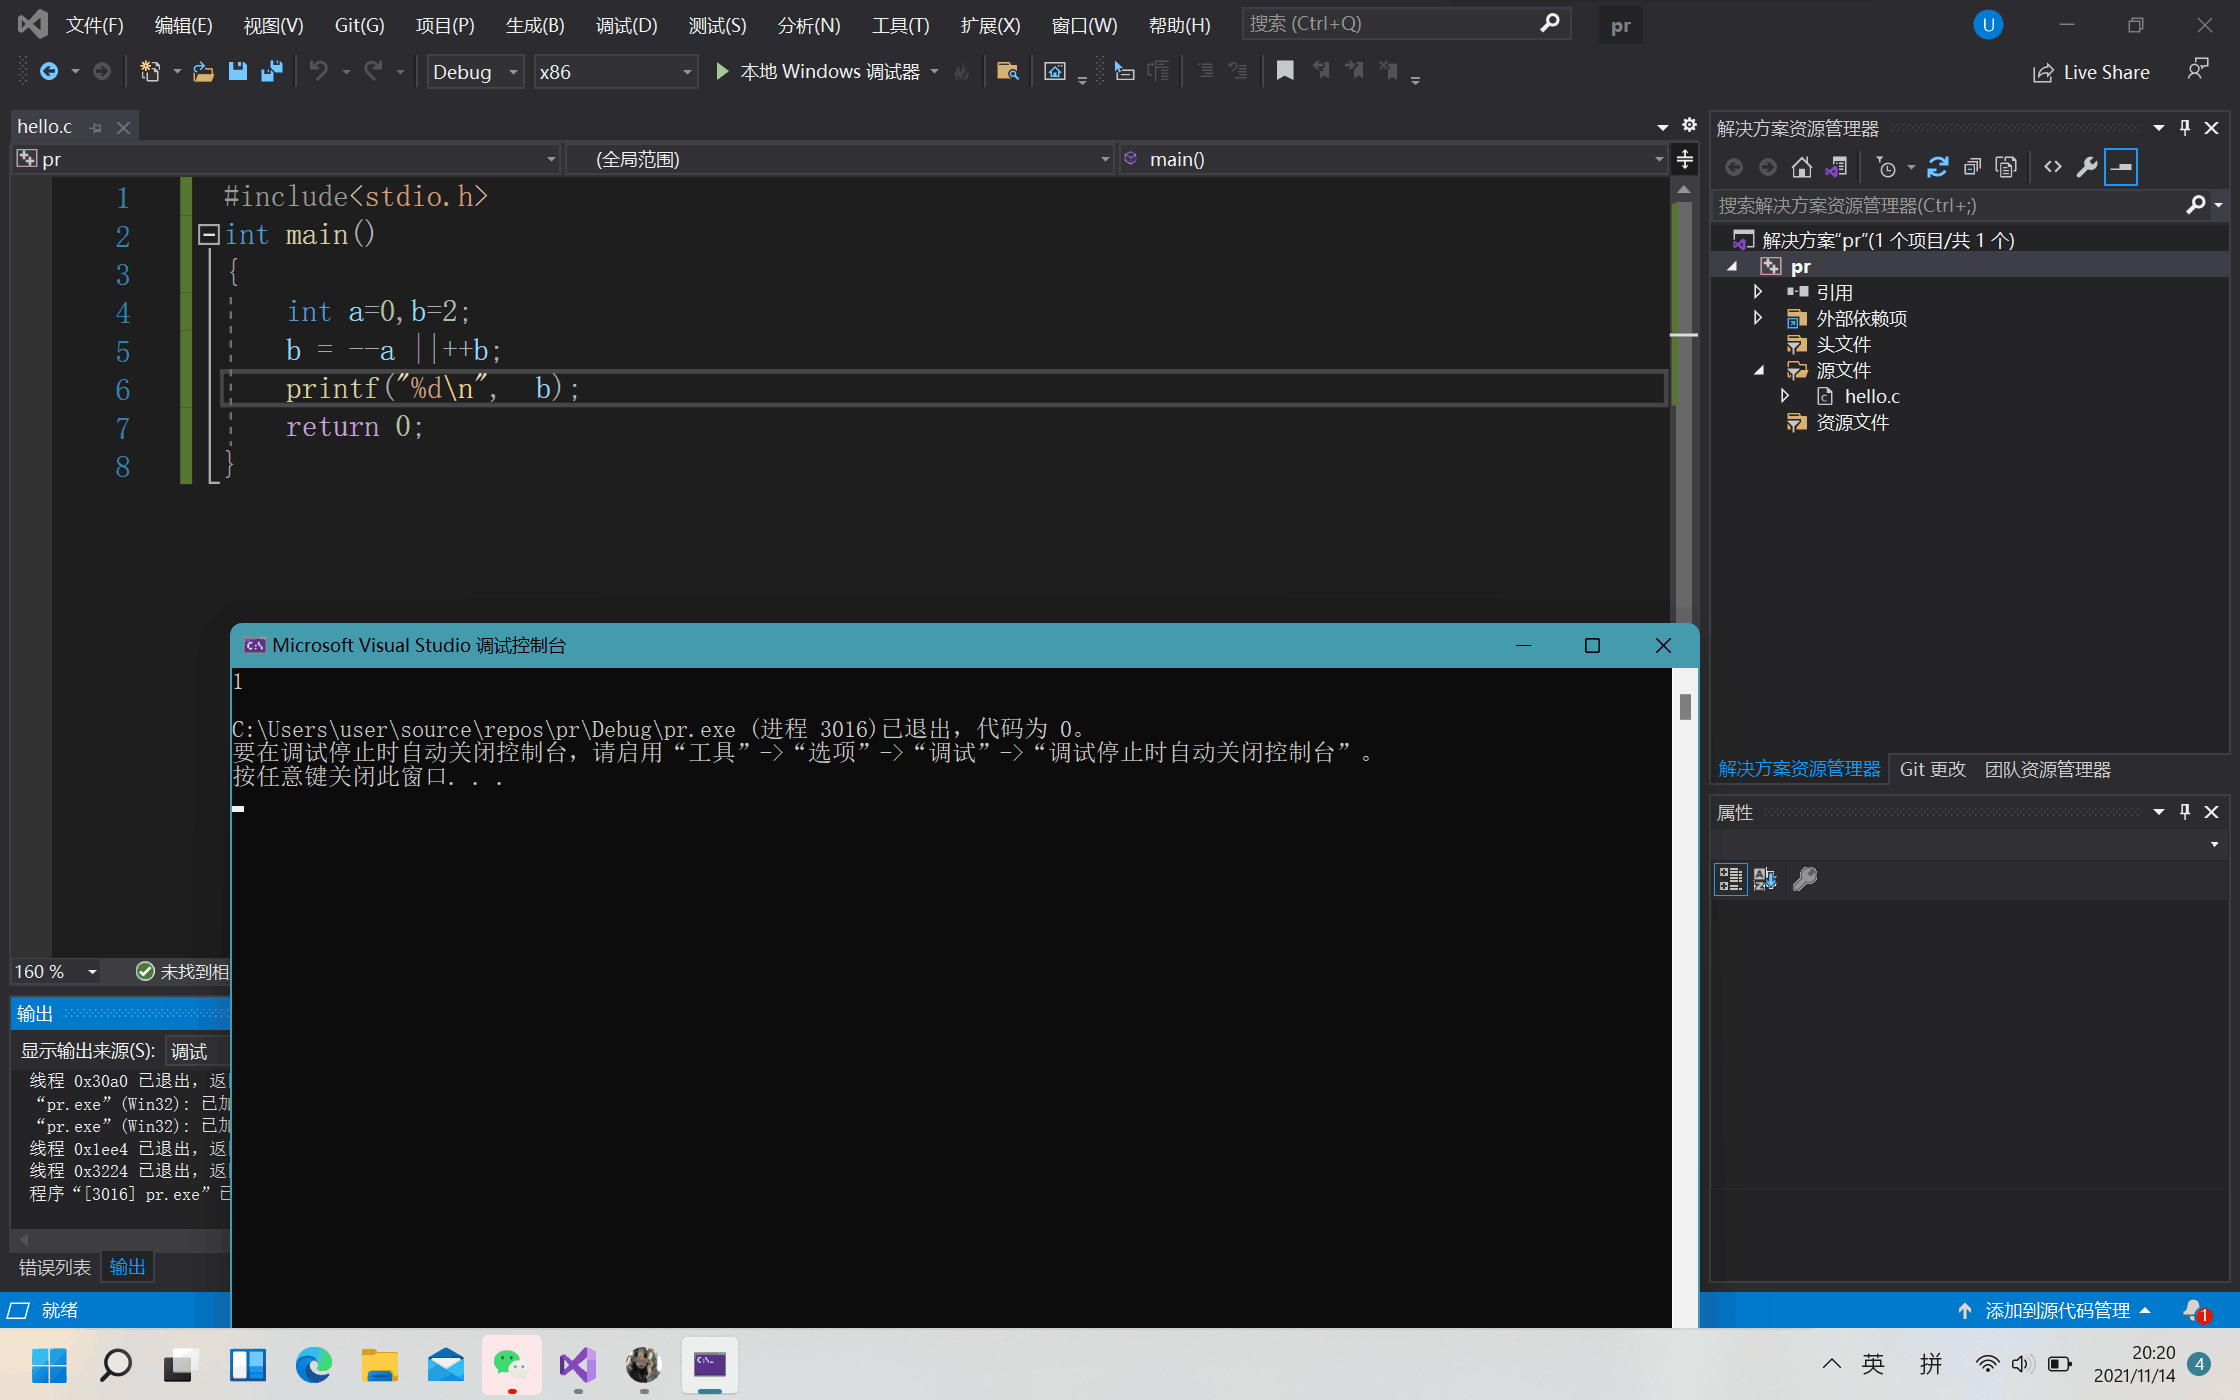Click the Undo arrow in the toolbar
2240x1400 pixels.
[x=318, y=71]
